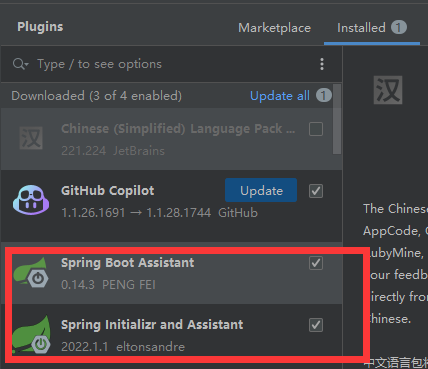Click the Chinese Language Pack list icon
Screen dimensions: 428x369
[x=31, y=138]
